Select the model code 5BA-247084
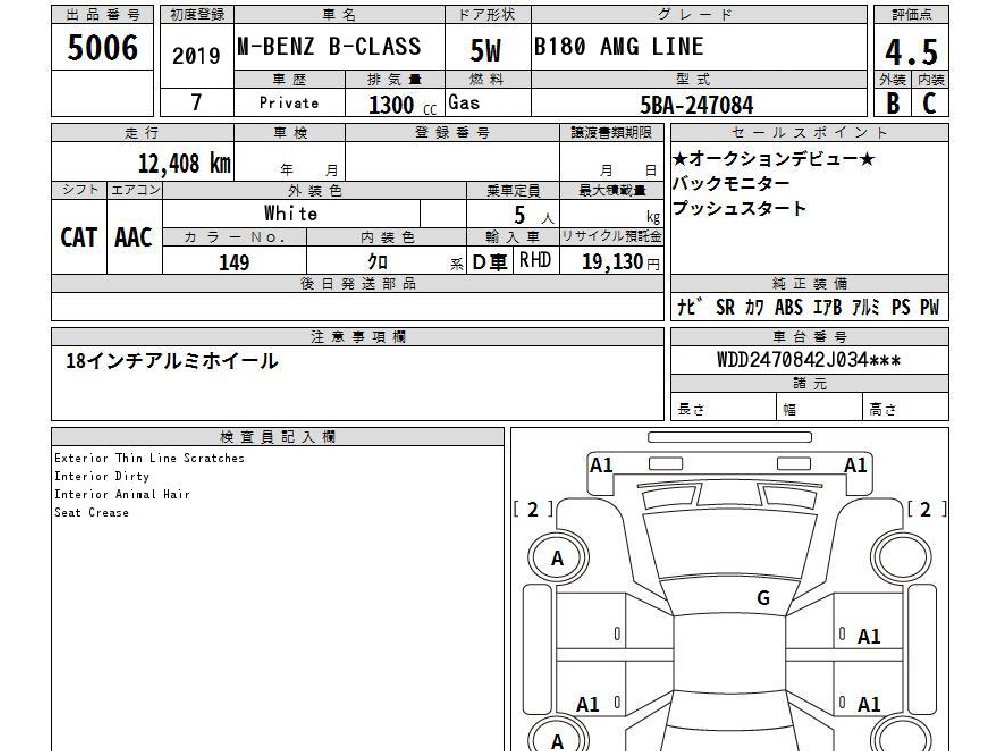The image size is (1001, 751). 696,105
